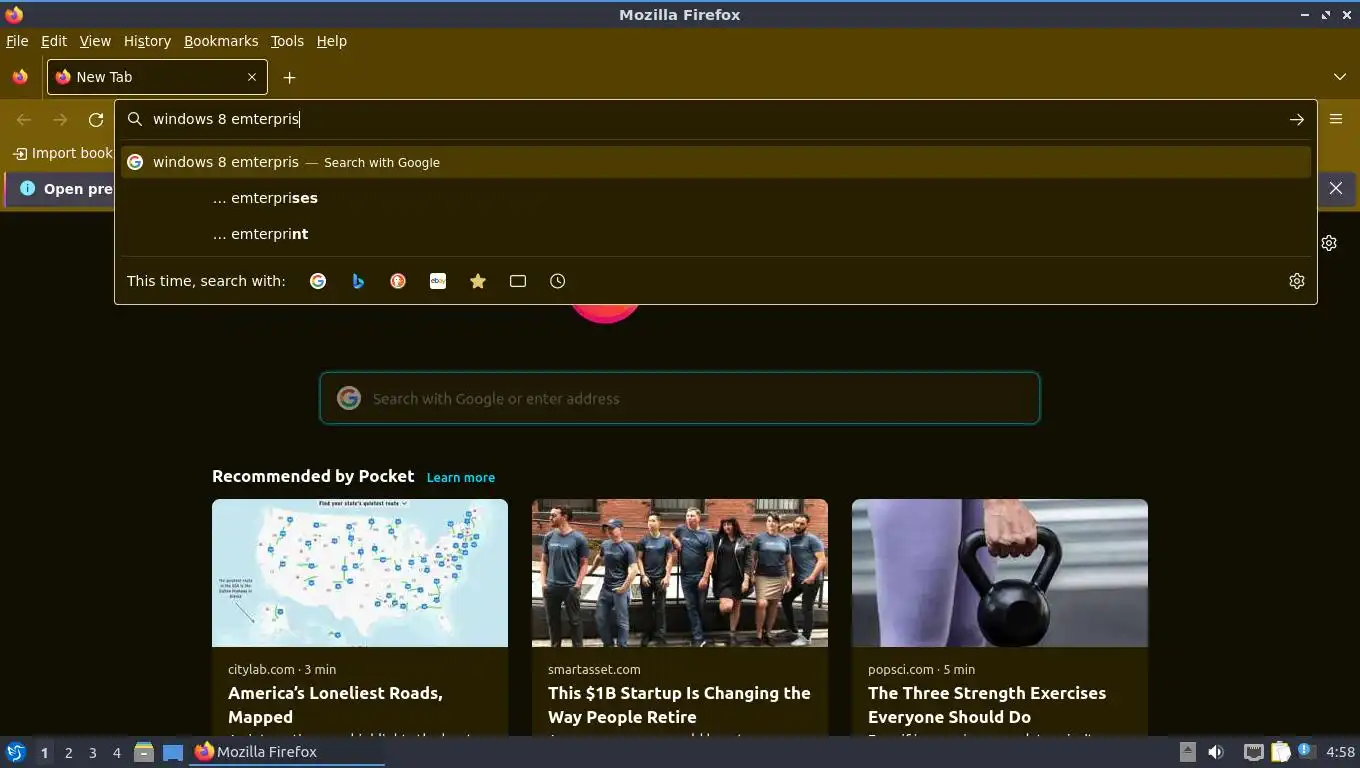Open the File menu
The image size is (1360, 768).
[x=17, y=41]
